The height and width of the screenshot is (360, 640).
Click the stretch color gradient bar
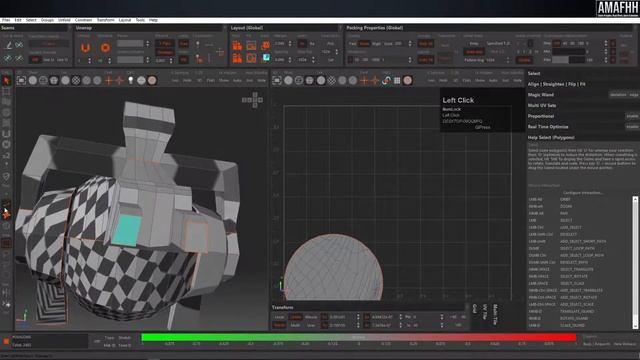click(359, 338)
